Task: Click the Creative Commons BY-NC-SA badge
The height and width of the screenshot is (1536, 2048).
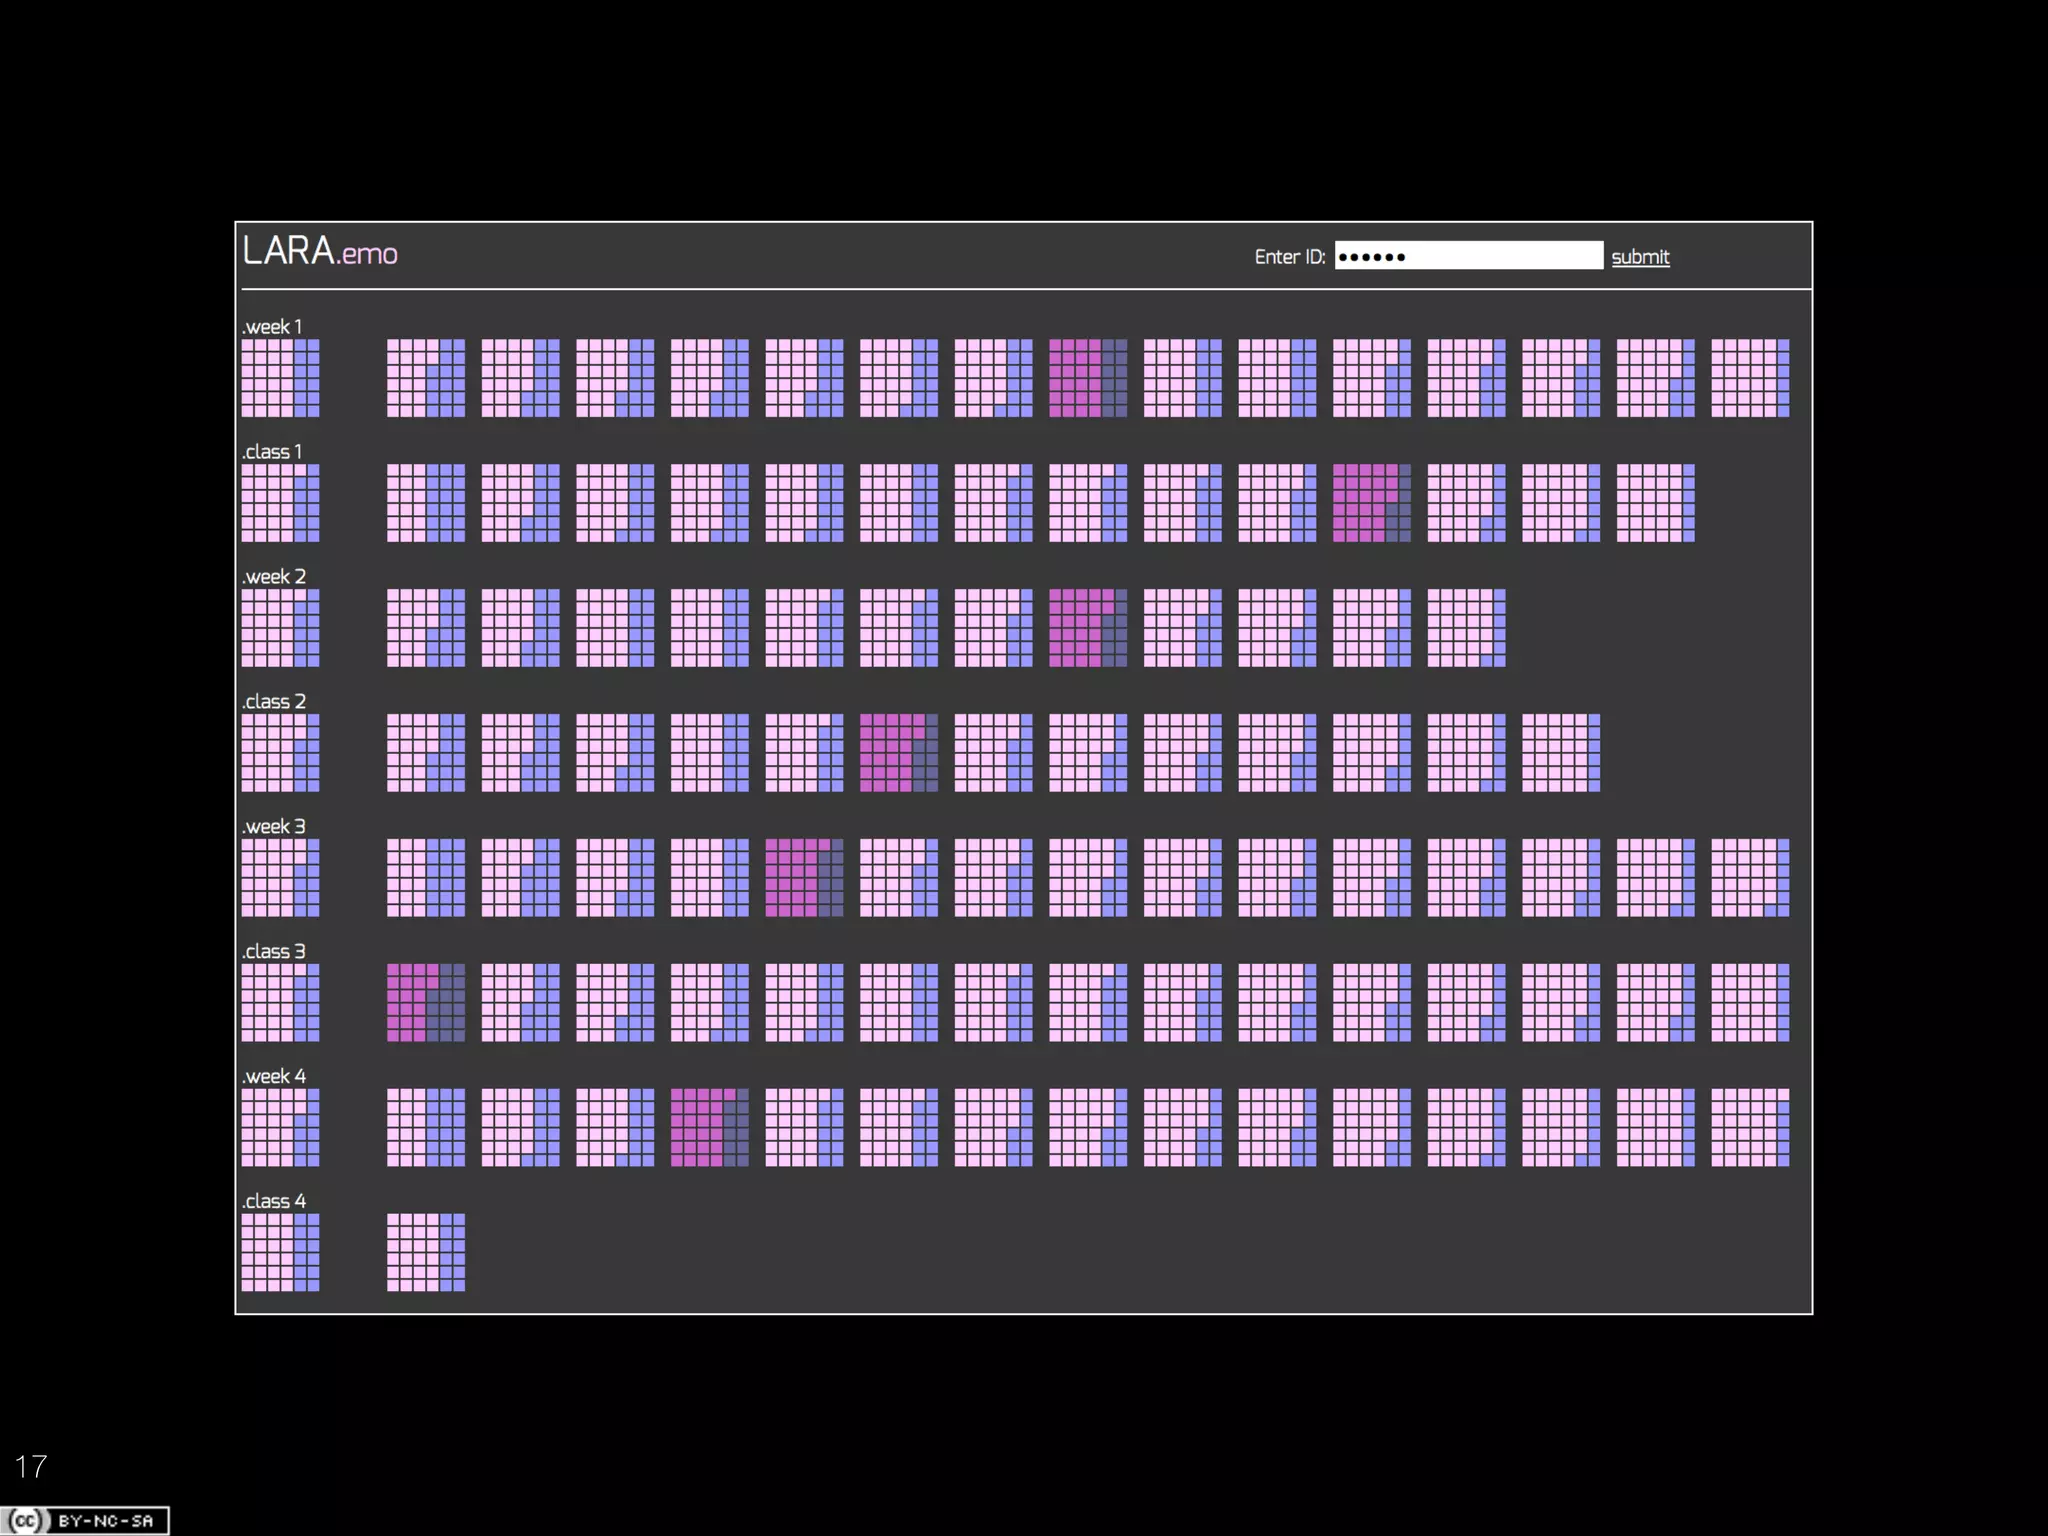Action: tap(85, 1520)
